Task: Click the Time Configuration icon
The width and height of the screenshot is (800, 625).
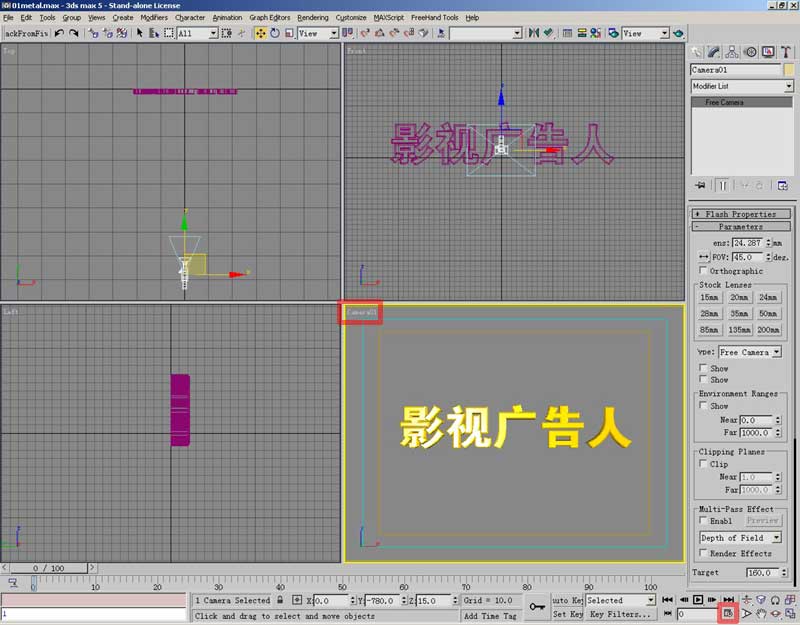Action: [729, 612]
